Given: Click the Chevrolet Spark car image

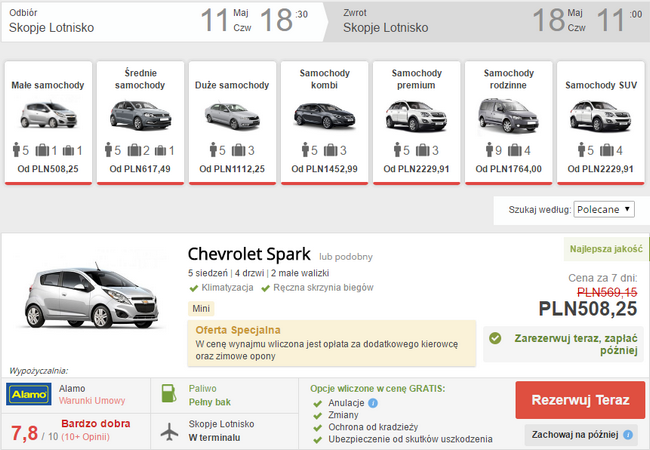Looking at the screenshot, I should tap(92, 295).
